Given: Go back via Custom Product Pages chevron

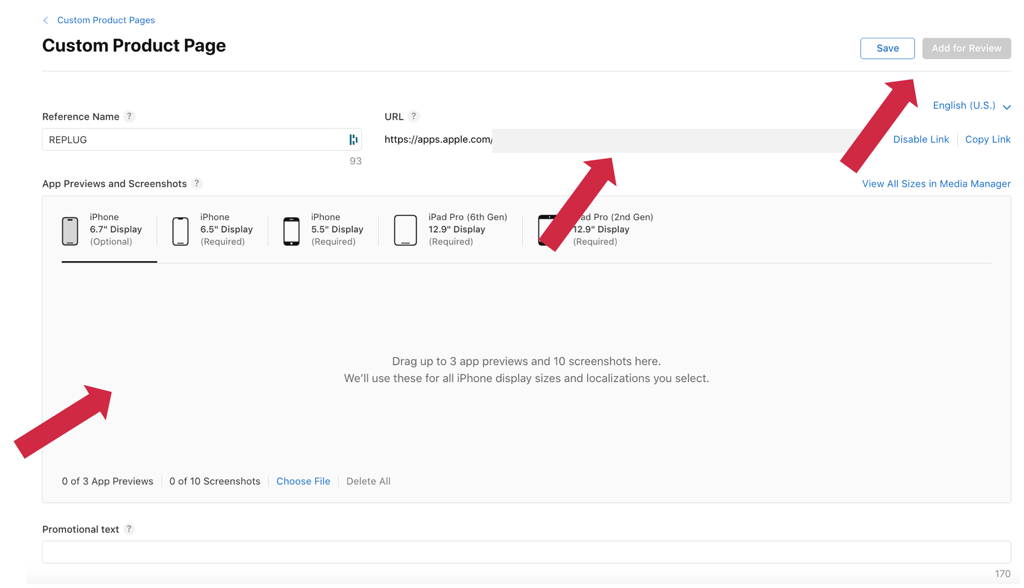Looking at the screenshot, I should pyautogui.click(x=46, y=20).
